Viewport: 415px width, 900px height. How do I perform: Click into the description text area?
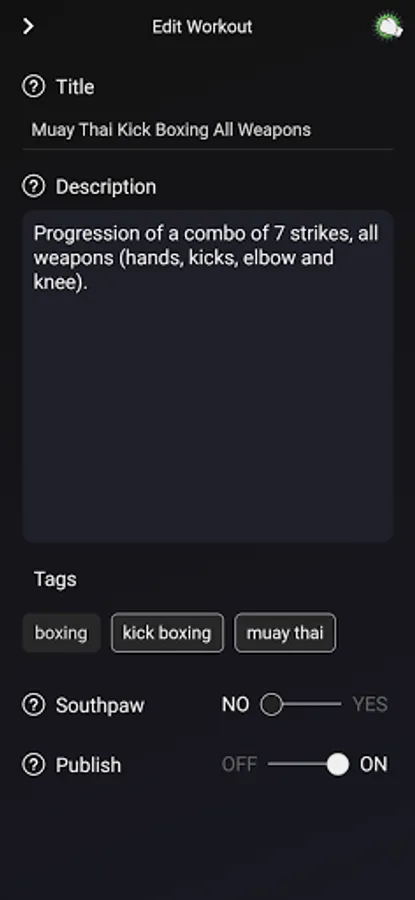(x=208, y=376)
